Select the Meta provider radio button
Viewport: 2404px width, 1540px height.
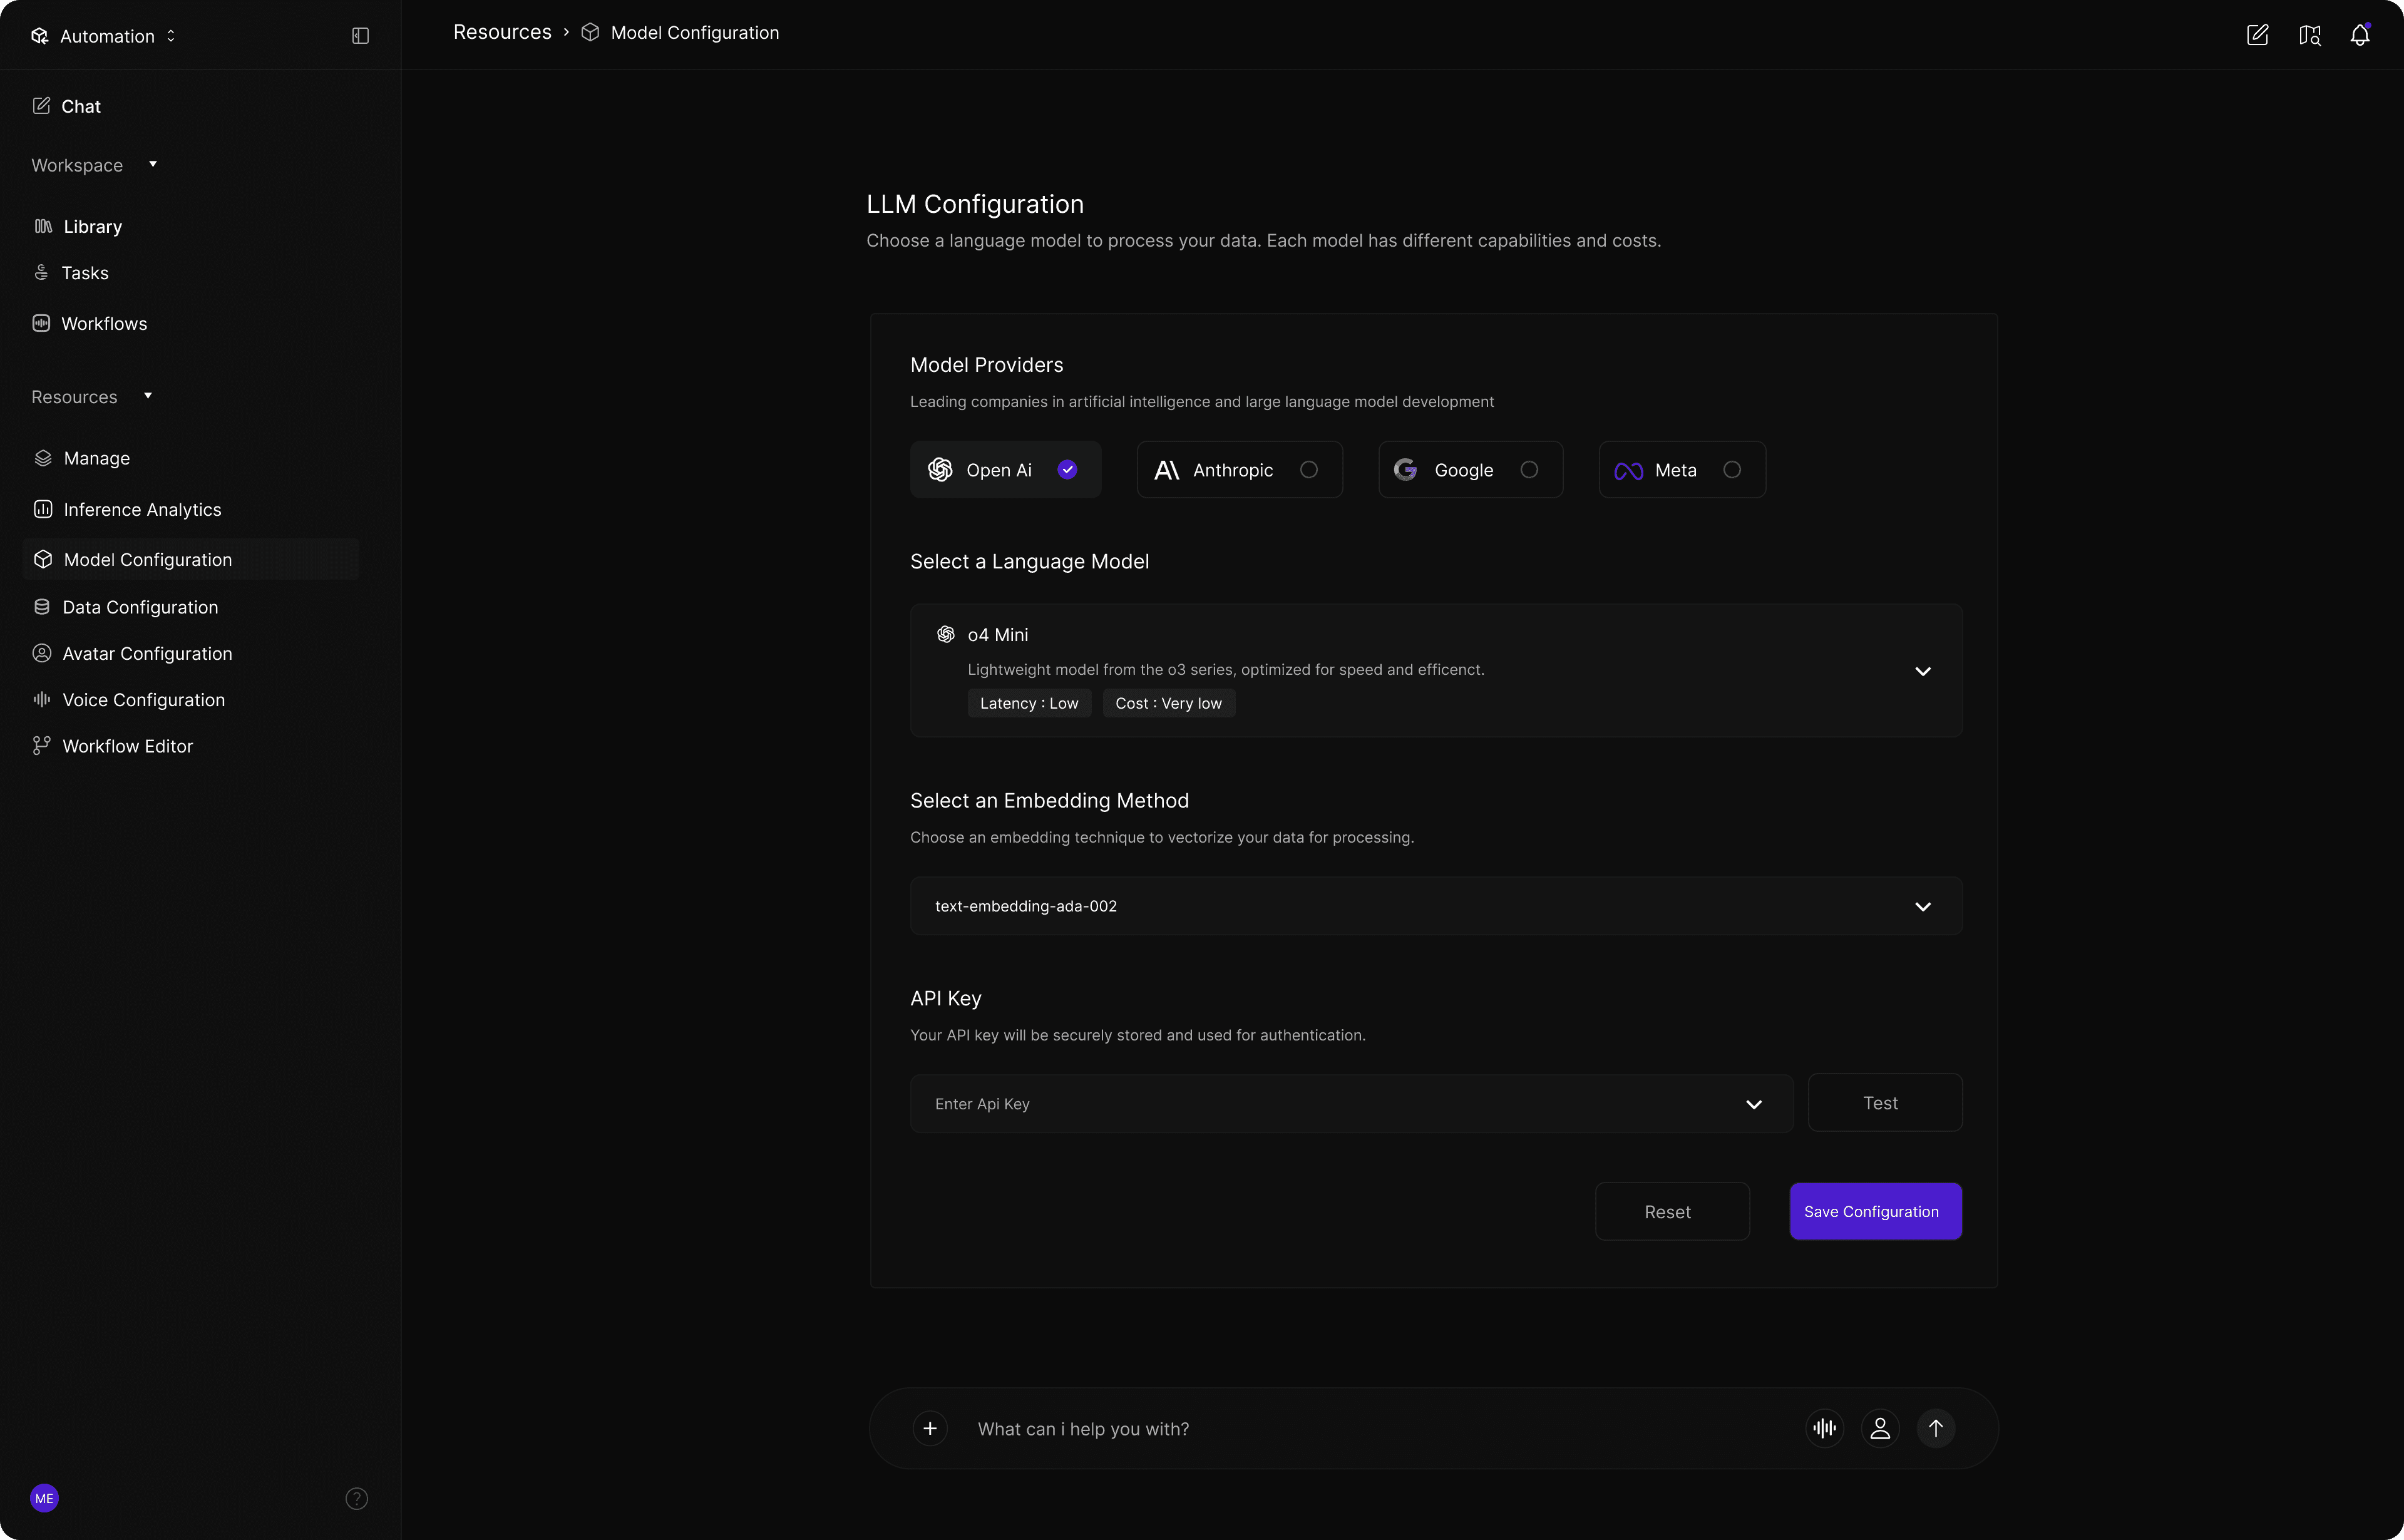[x=1732, y=470]
